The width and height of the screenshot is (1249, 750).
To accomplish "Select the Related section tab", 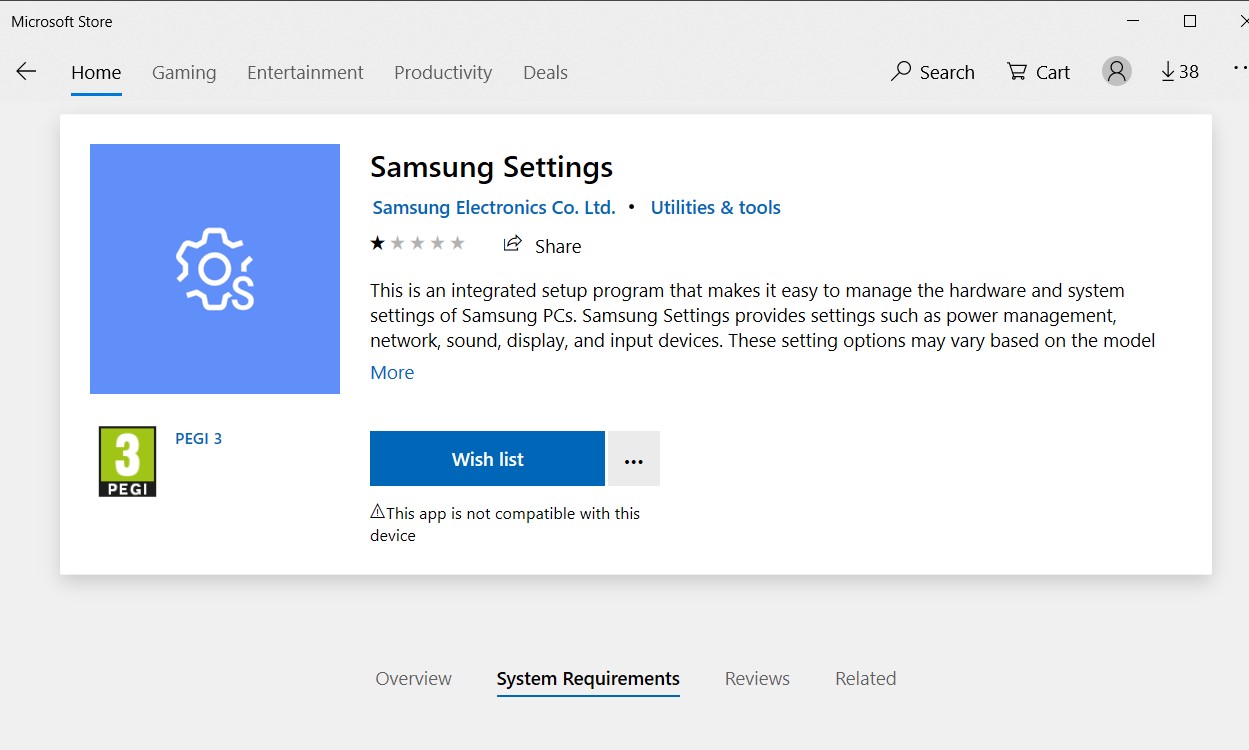I will click(x=866, y=679).
